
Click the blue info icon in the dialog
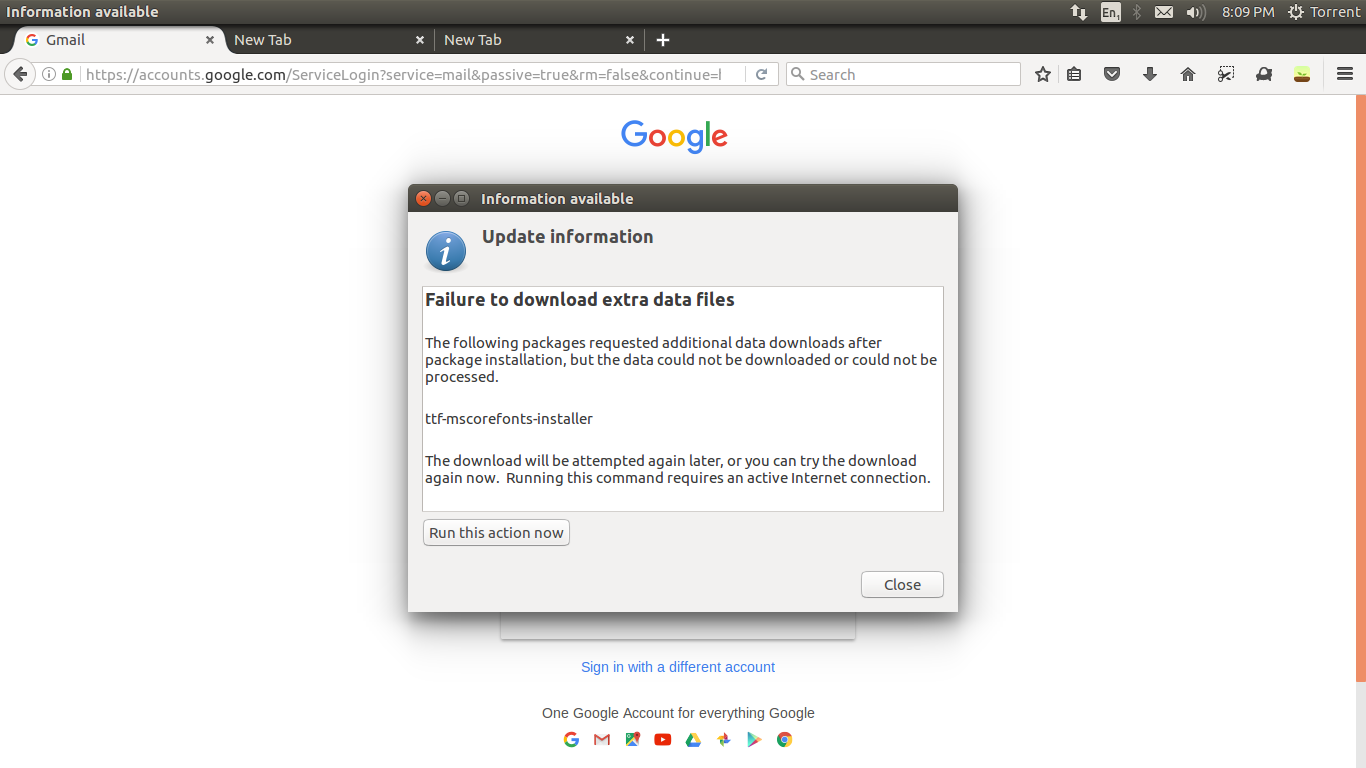click(x=445, y=252)
